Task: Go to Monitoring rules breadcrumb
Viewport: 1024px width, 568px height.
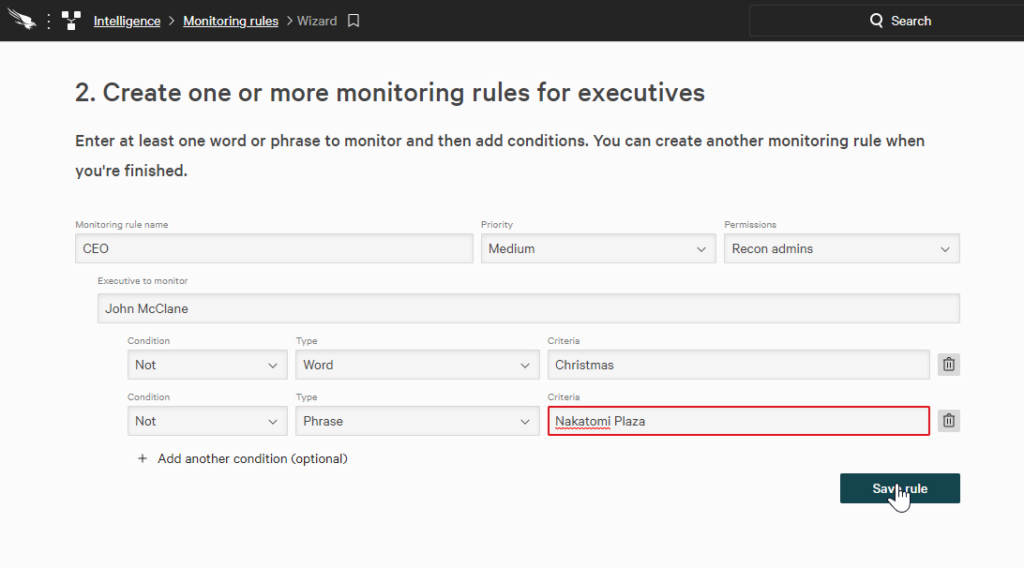Action: [231, 21]
